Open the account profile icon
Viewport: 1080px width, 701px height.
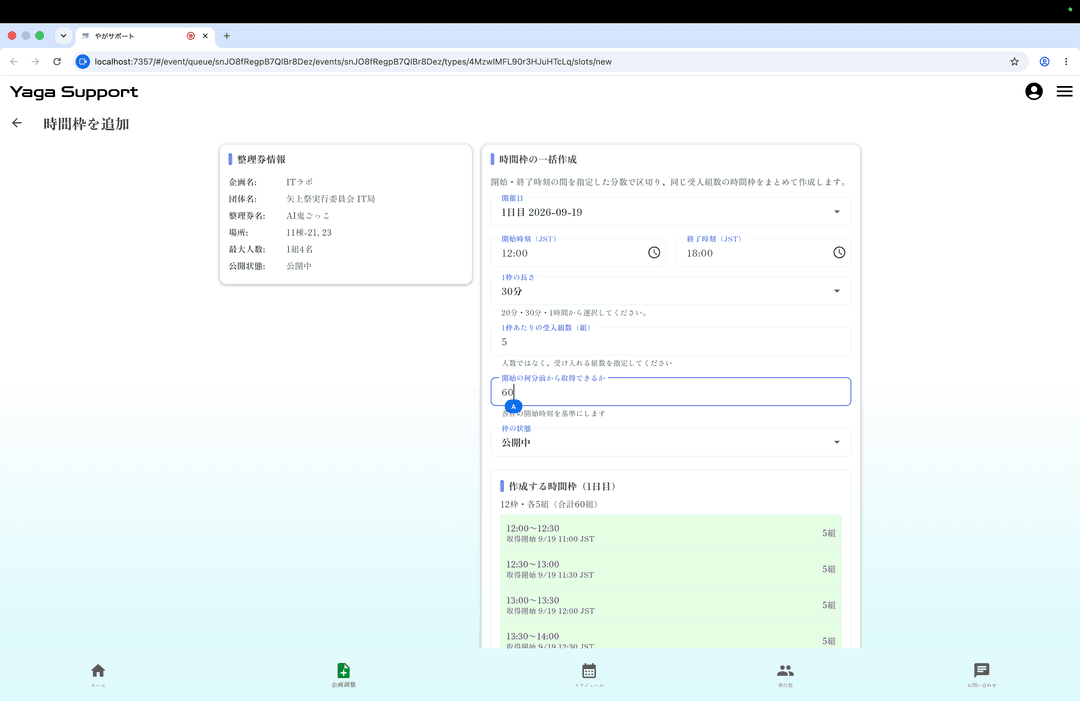click(1033, 92)
